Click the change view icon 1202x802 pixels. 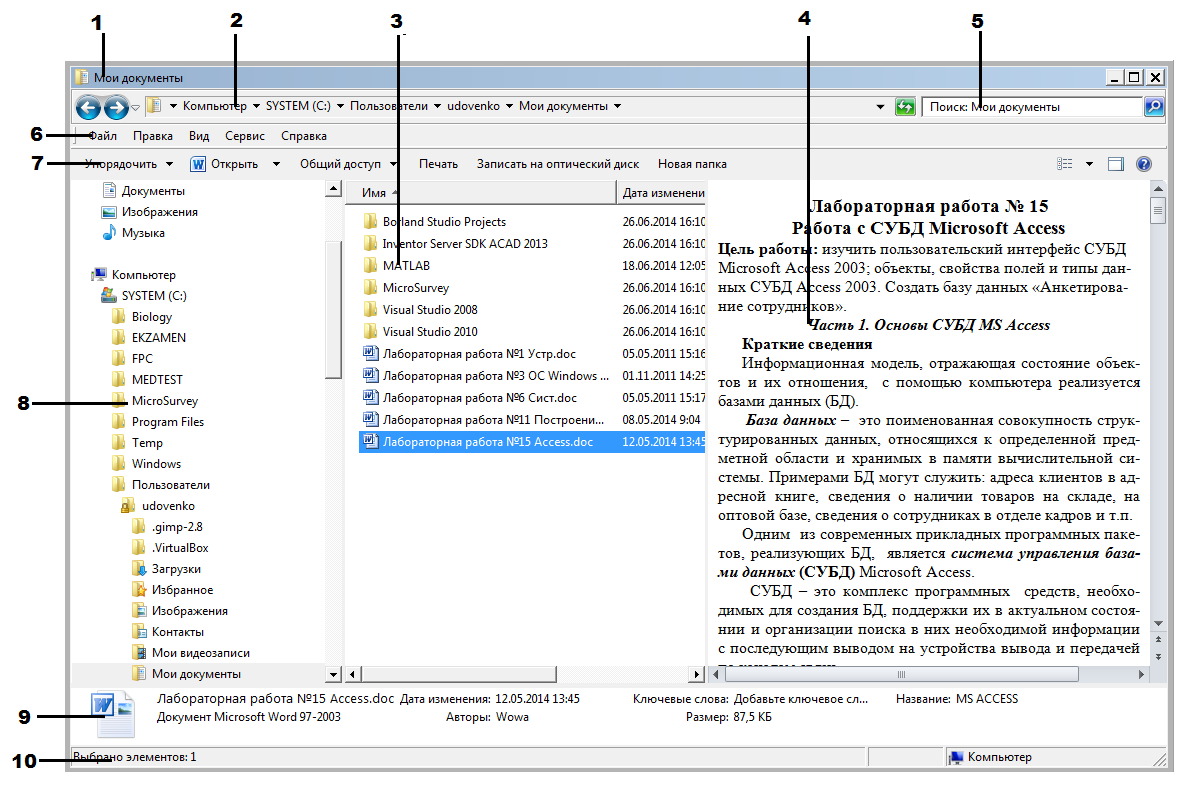click(x=1065, y=164)
